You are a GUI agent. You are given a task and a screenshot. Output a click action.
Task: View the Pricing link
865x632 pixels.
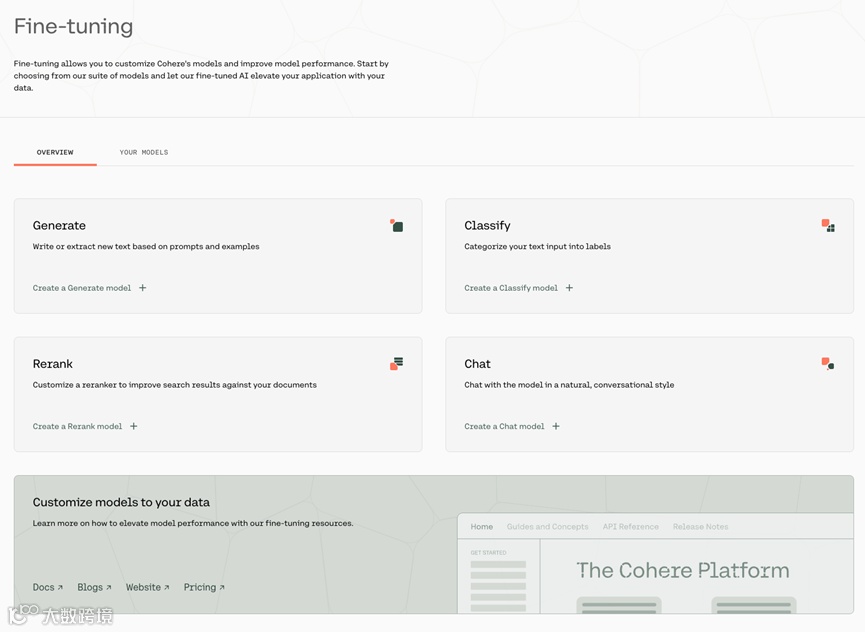pos(204,588)
